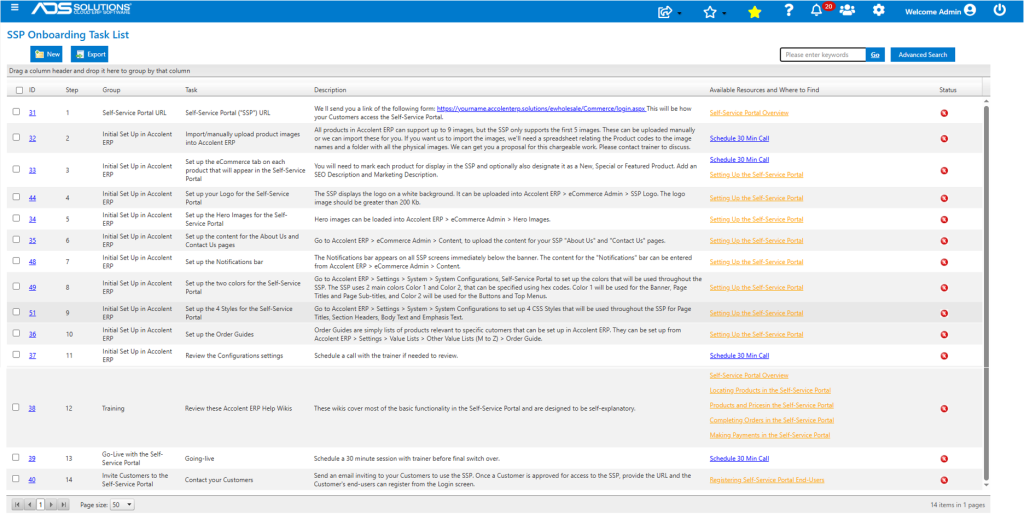Open task ID 39 link

coord(32,459)
